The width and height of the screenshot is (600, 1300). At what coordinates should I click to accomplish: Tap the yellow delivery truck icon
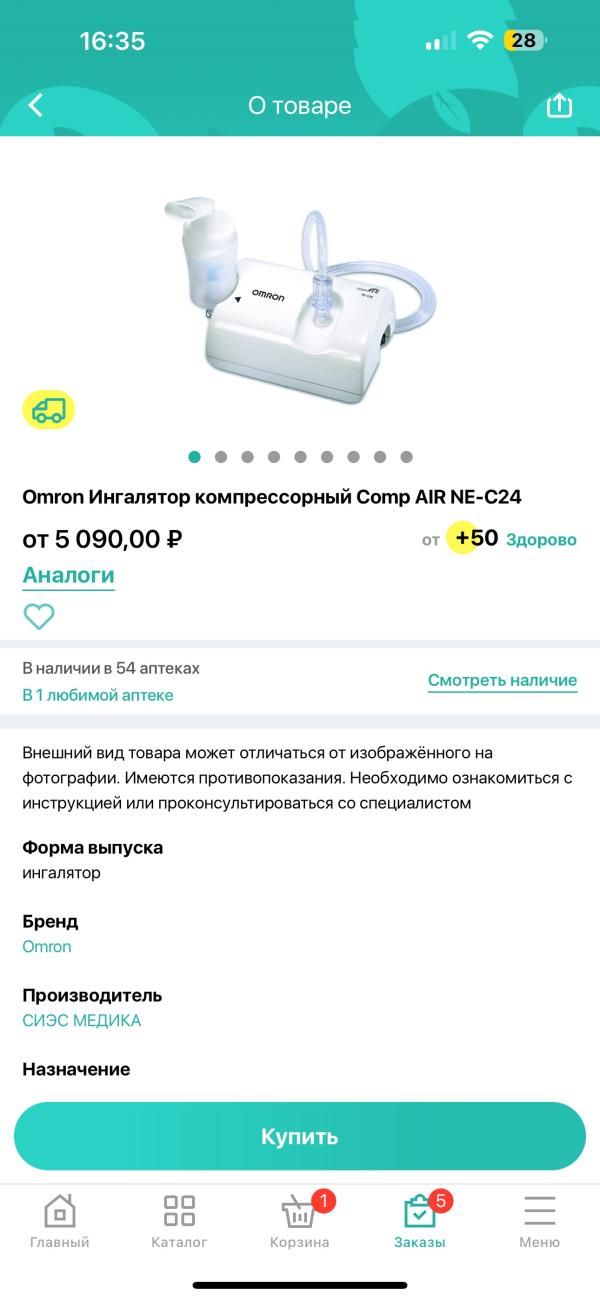(x=49, y=409)
